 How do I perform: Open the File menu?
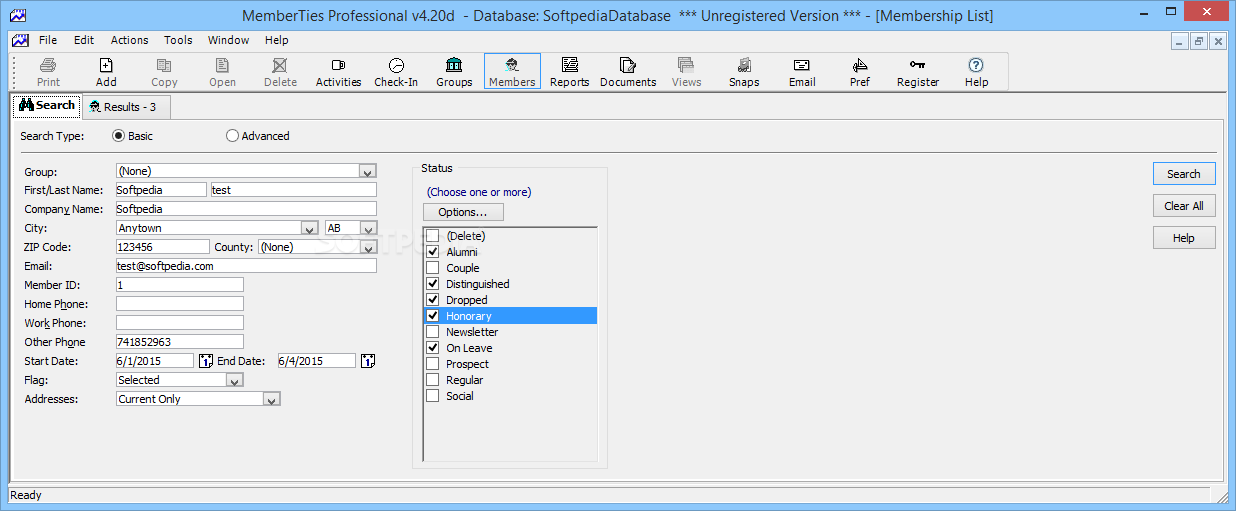(48, 40)
